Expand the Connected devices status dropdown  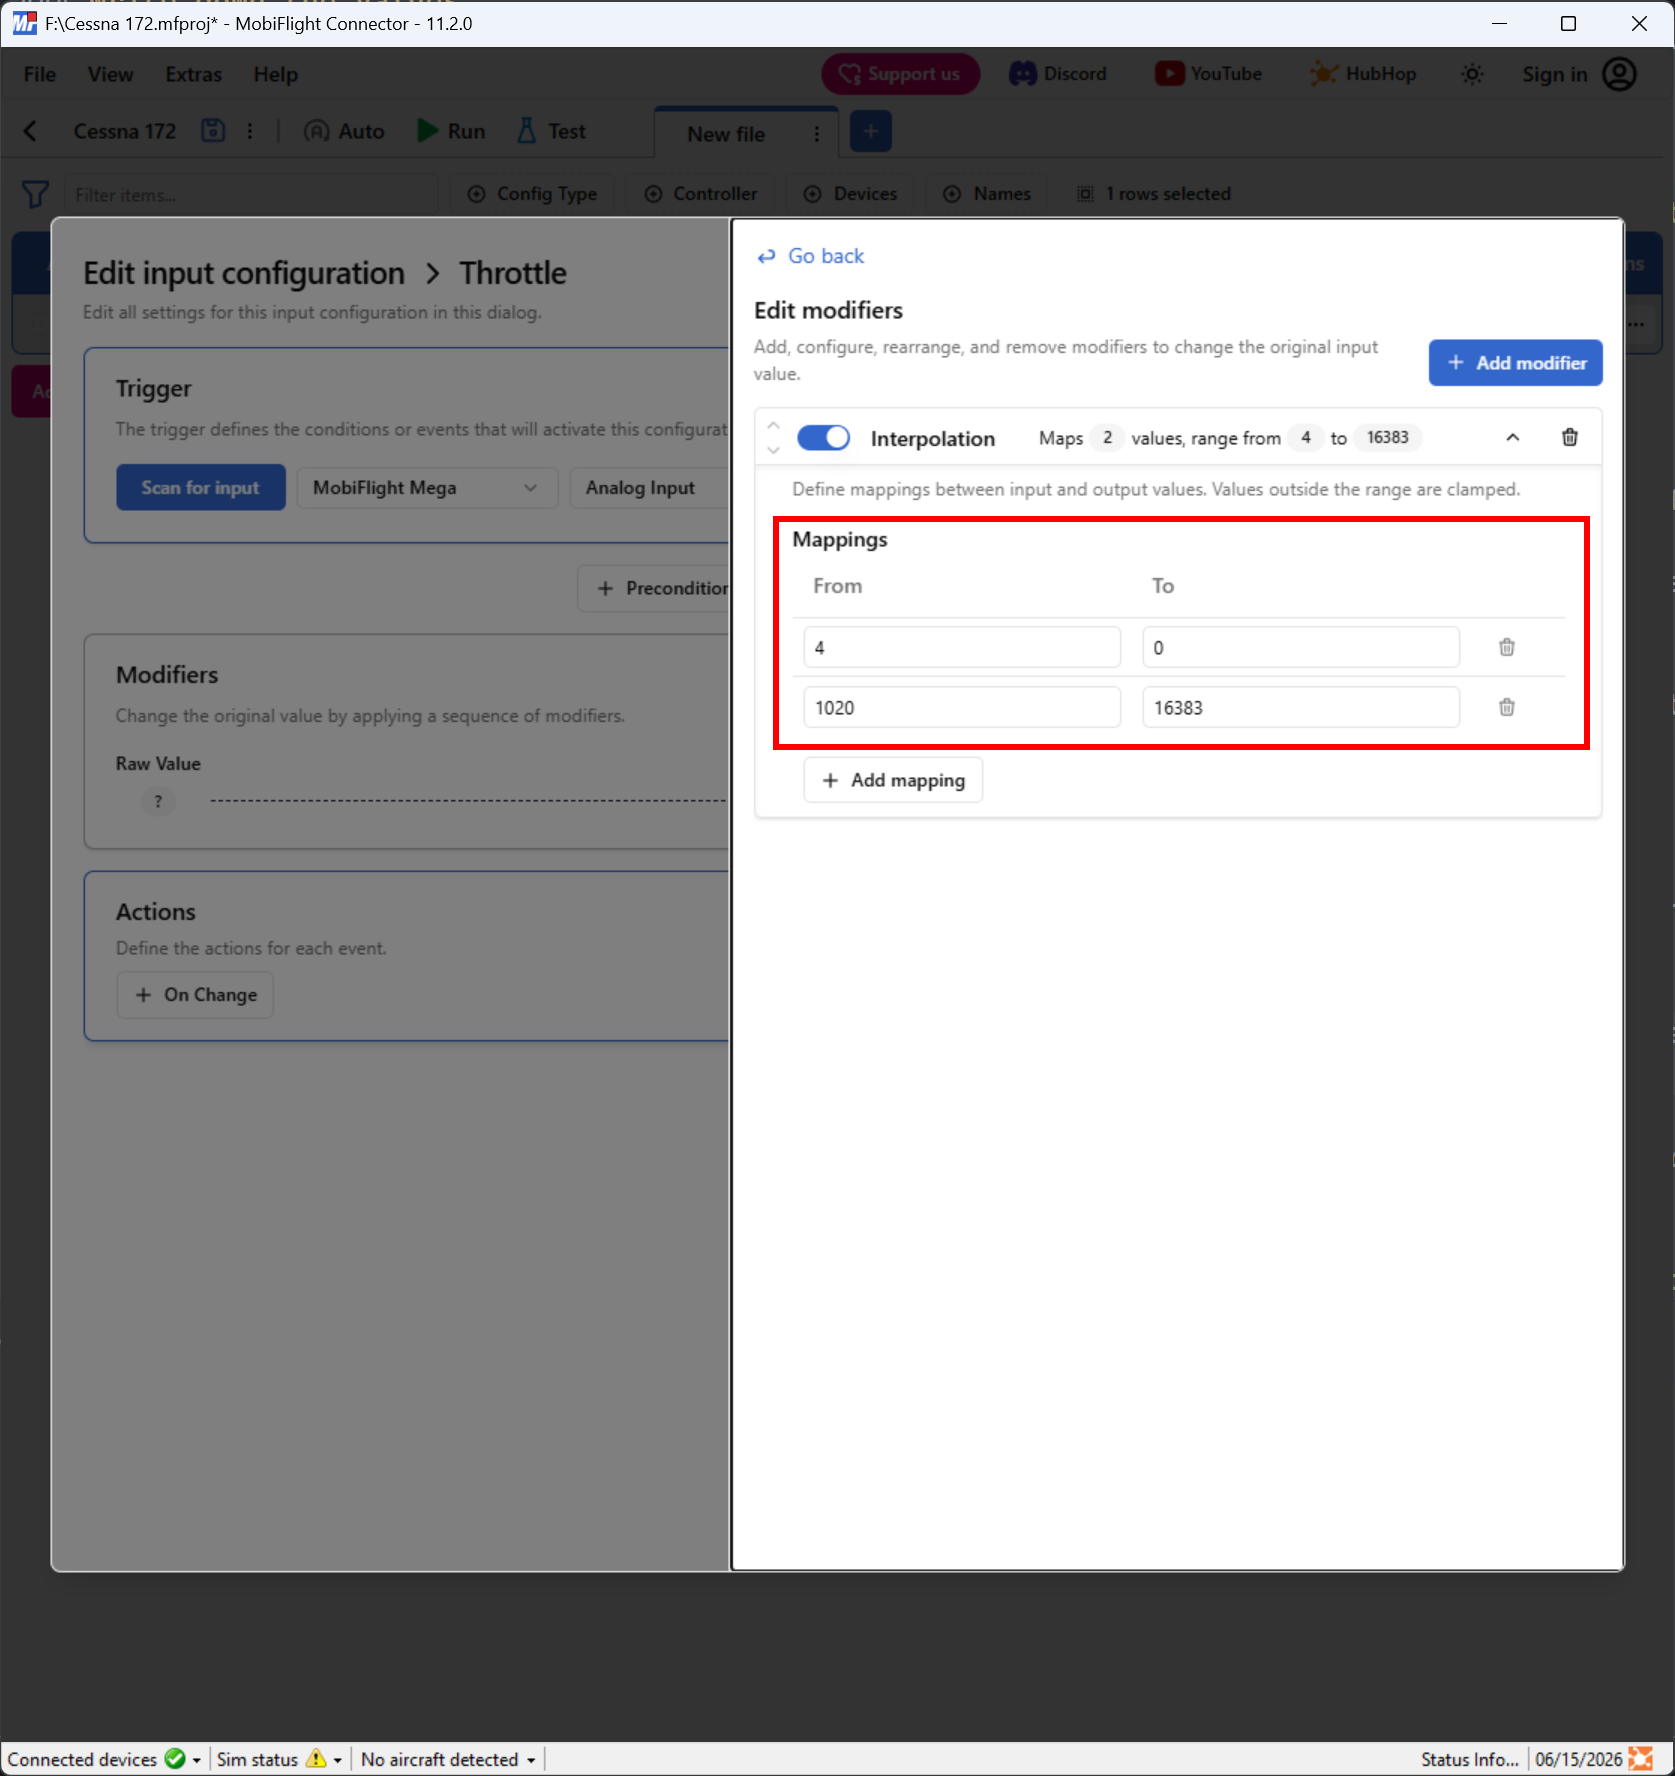click(196, 1760)
